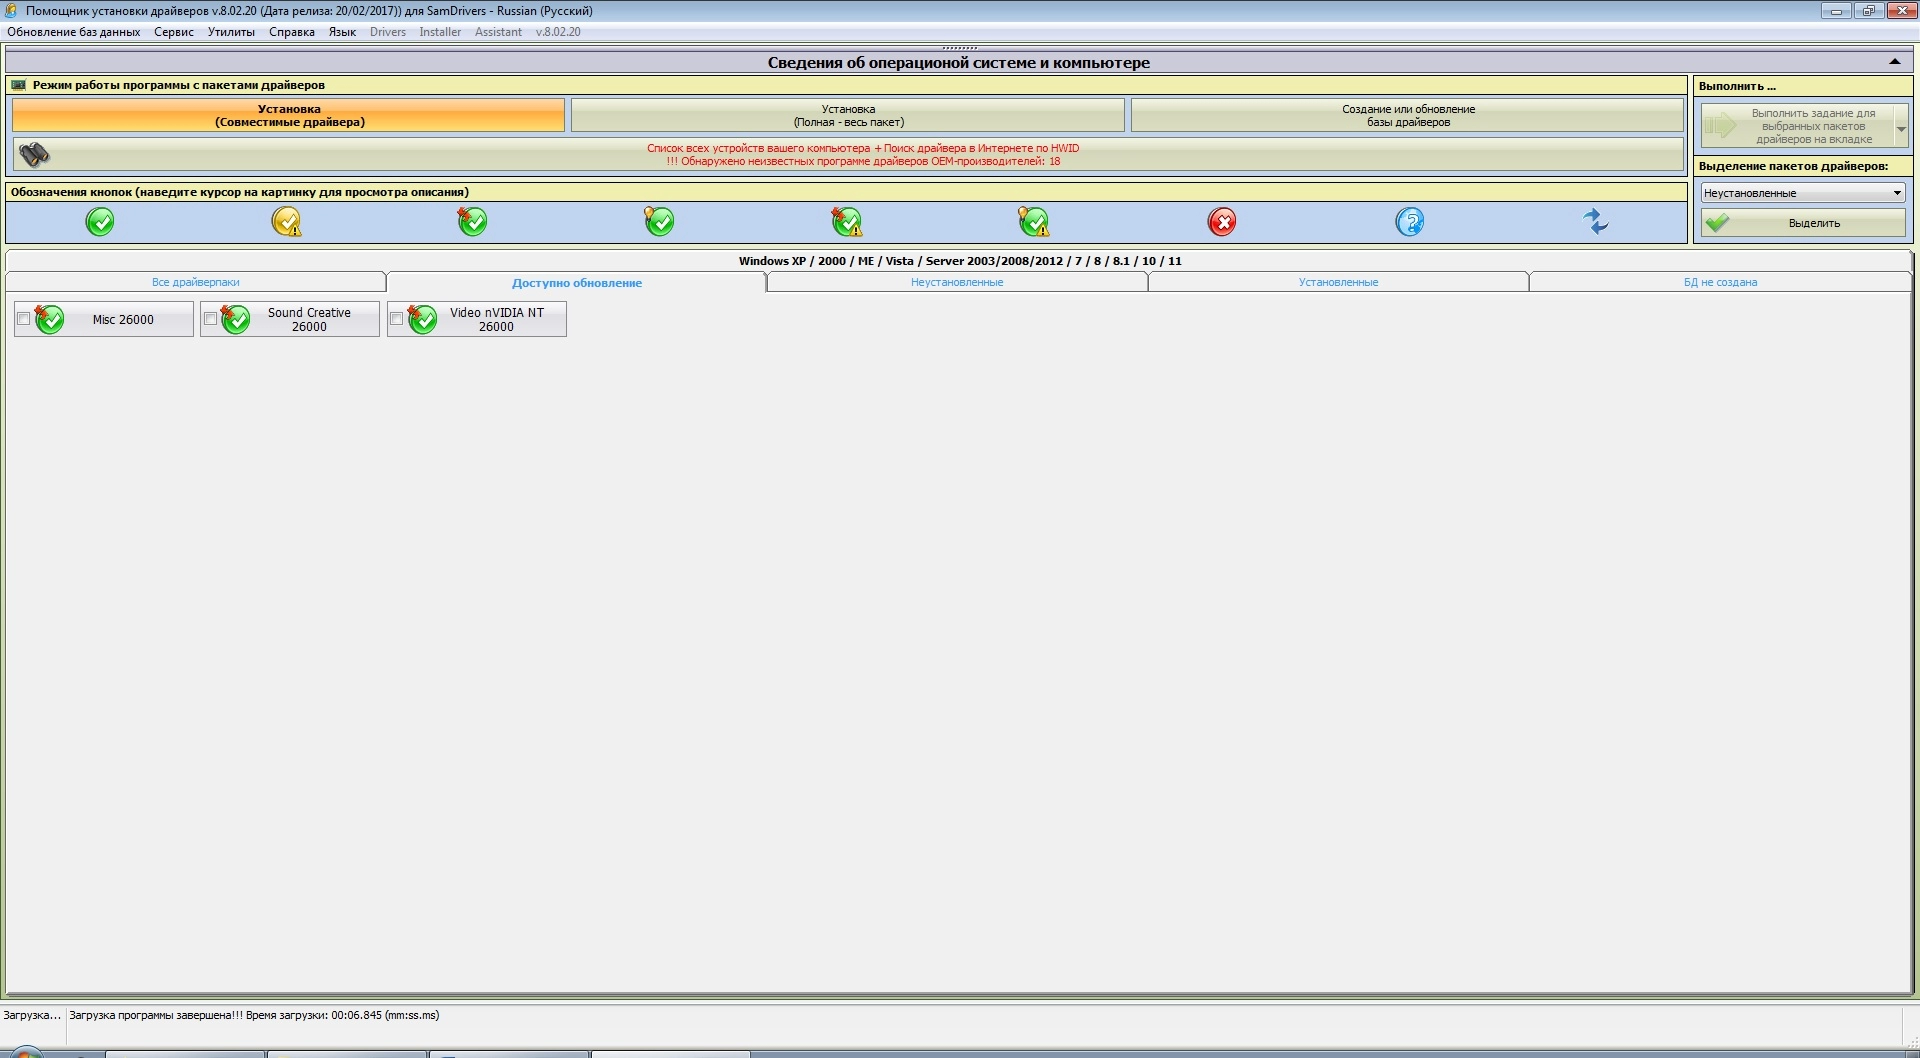Click the app icon in the title bar
Screen dimensions: 1920x1058
pyautogui.click(x=11, y=11)
